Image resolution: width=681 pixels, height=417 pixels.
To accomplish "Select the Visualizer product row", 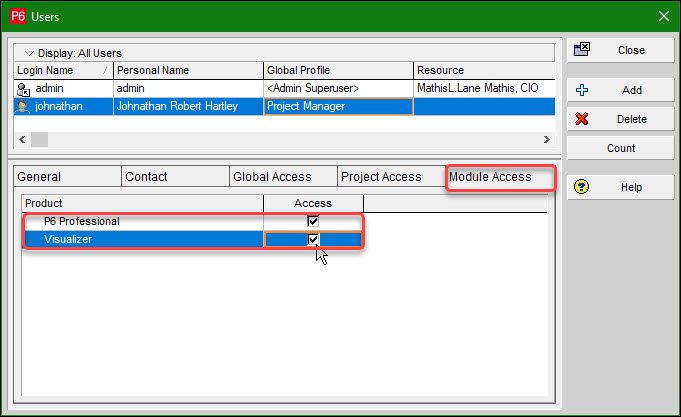I will coord(140,239).
